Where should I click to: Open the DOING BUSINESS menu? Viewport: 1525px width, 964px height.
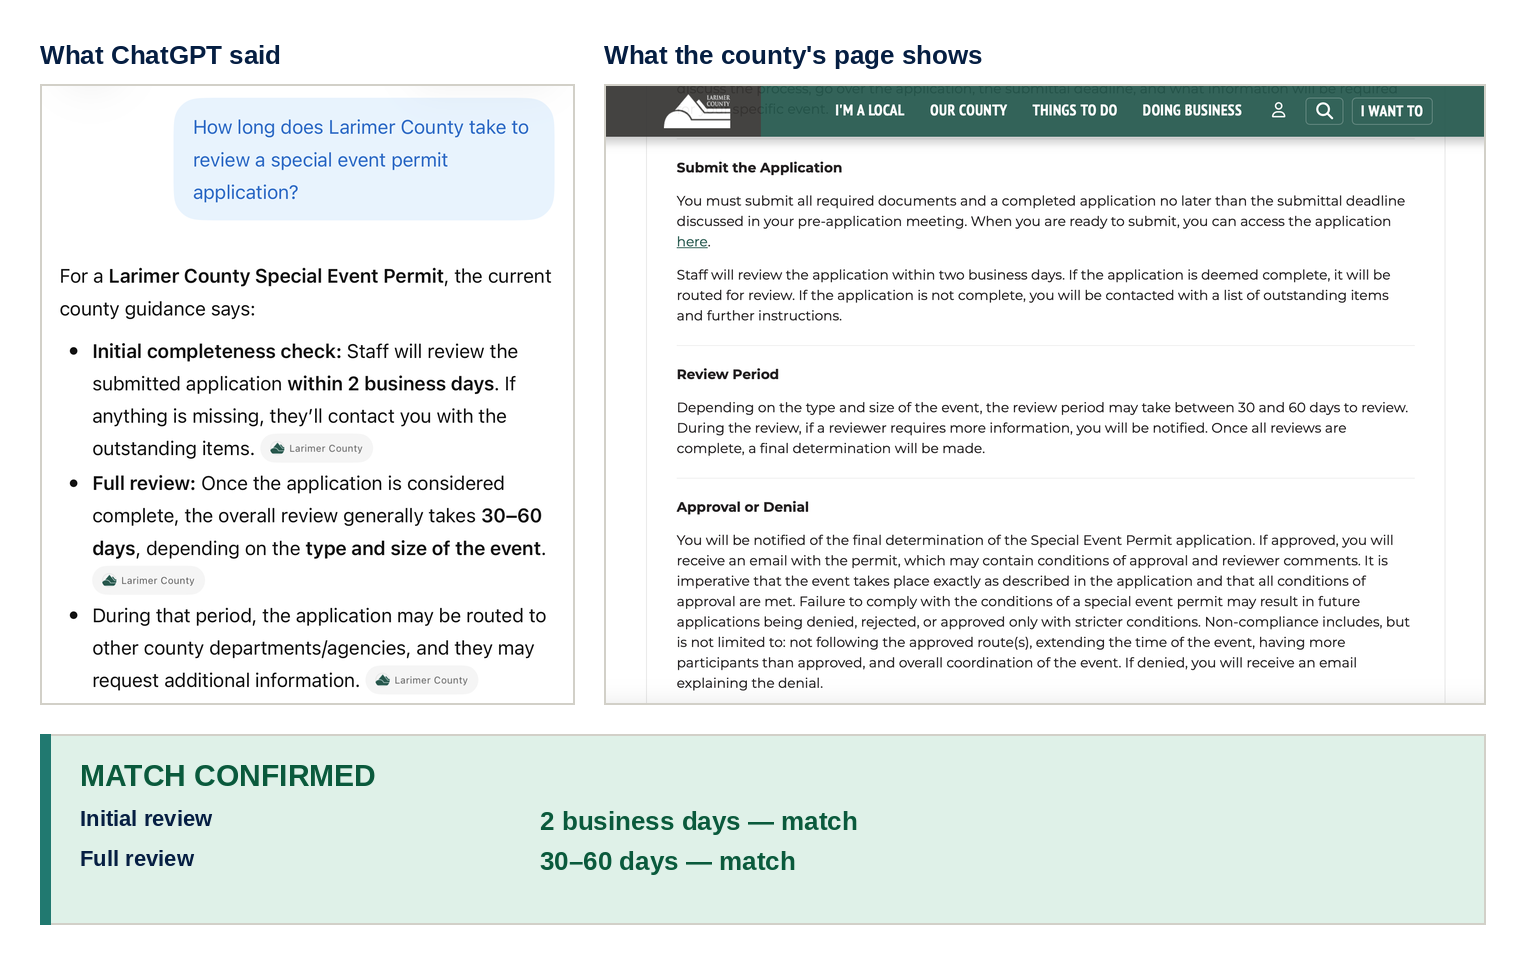point(1192,110)
